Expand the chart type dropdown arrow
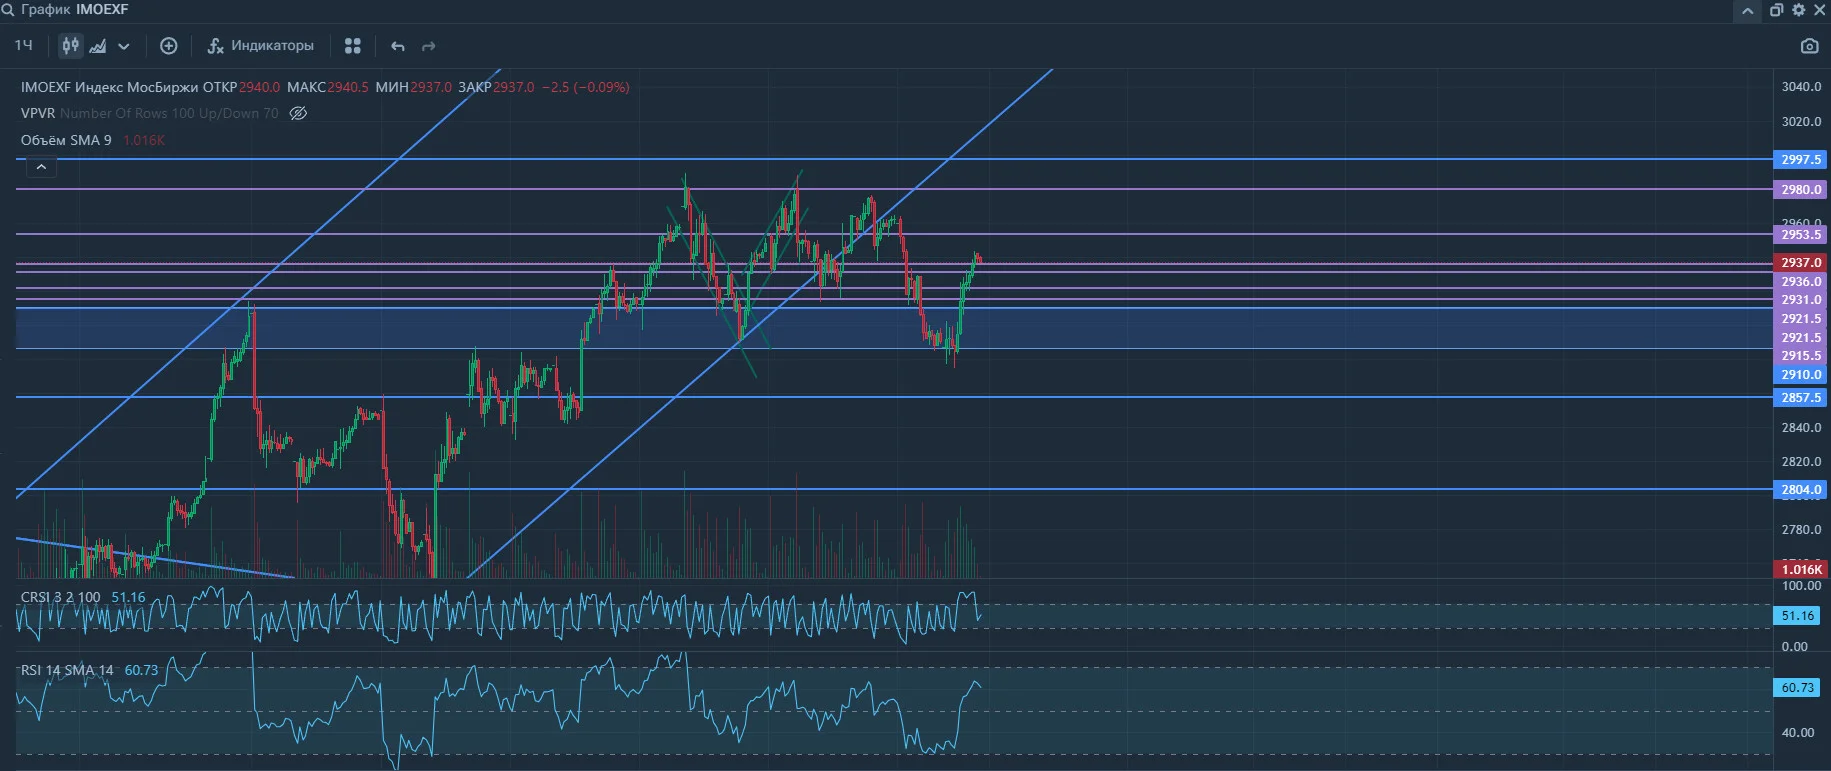 tap(124, 46)
